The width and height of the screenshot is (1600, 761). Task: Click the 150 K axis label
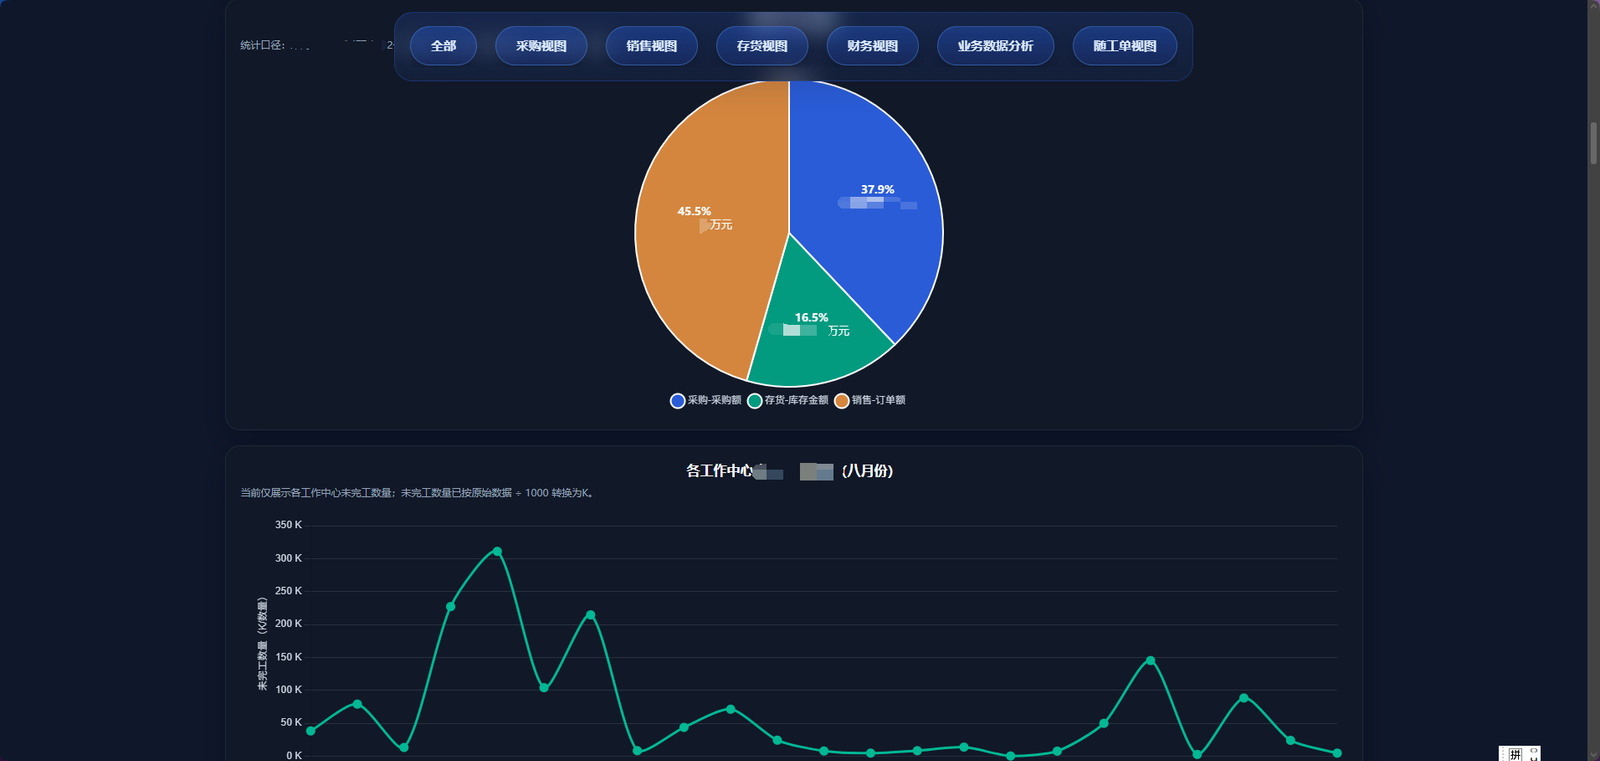pos(288,657)
